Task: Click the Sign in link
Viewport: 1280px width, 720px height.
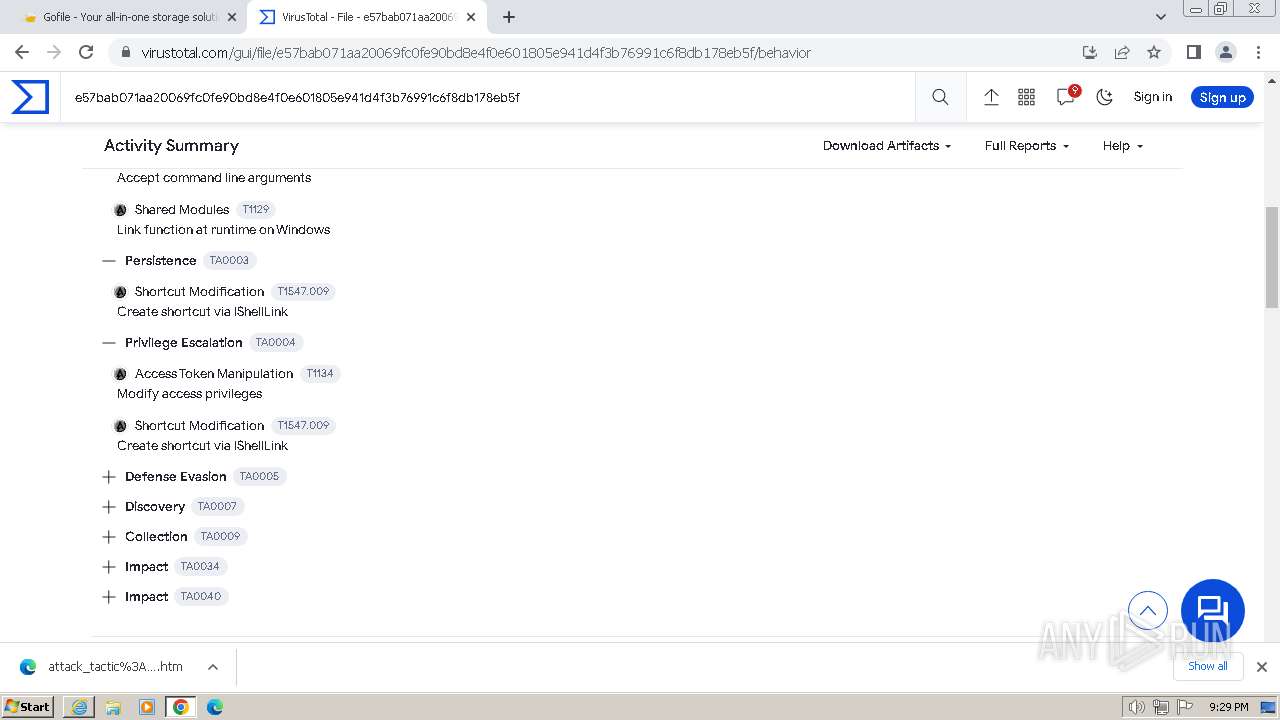Action: pos(1152,97)
